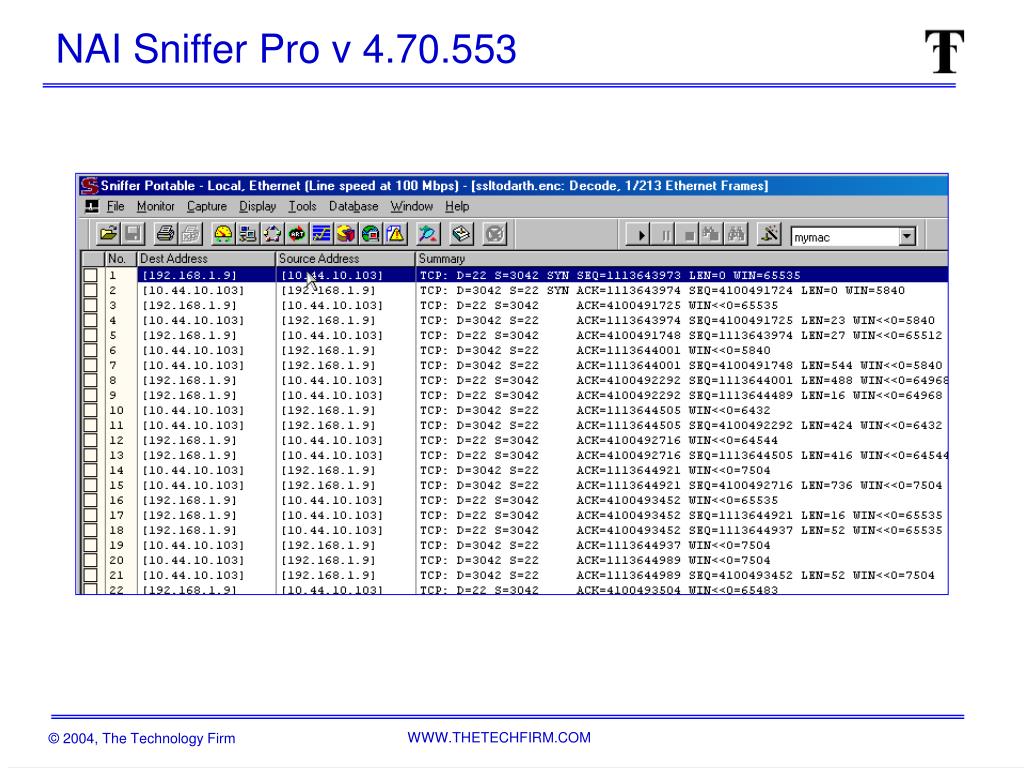Open the File menu
The height and width of the screenshot is (768, 1024).
click(116, 206)
